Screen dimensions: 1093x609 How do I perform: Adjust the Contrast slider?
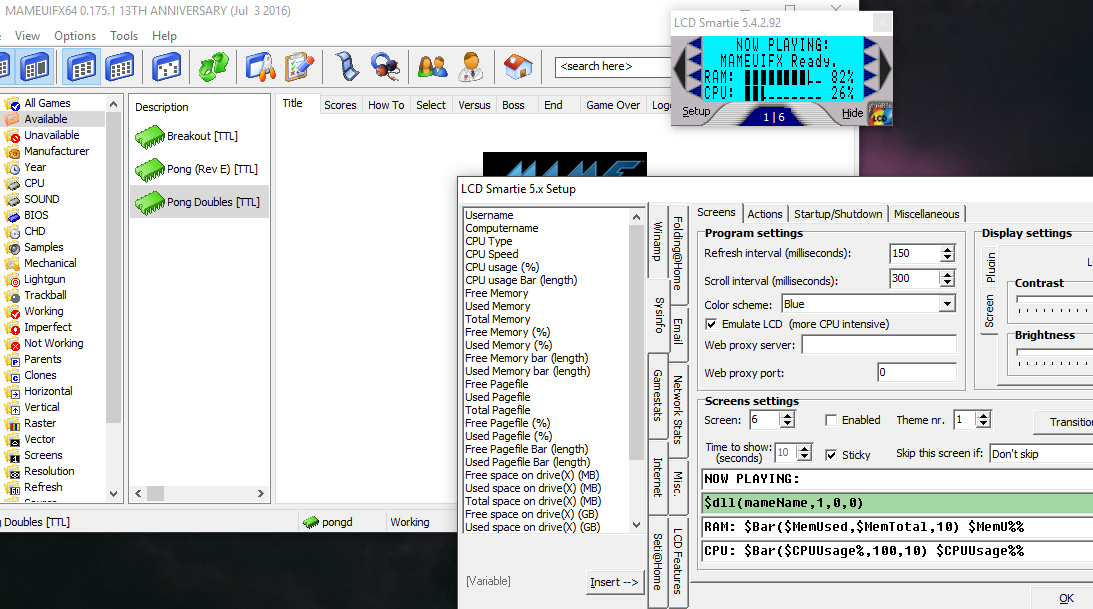pyautogui.click(x=1050, y=301)
